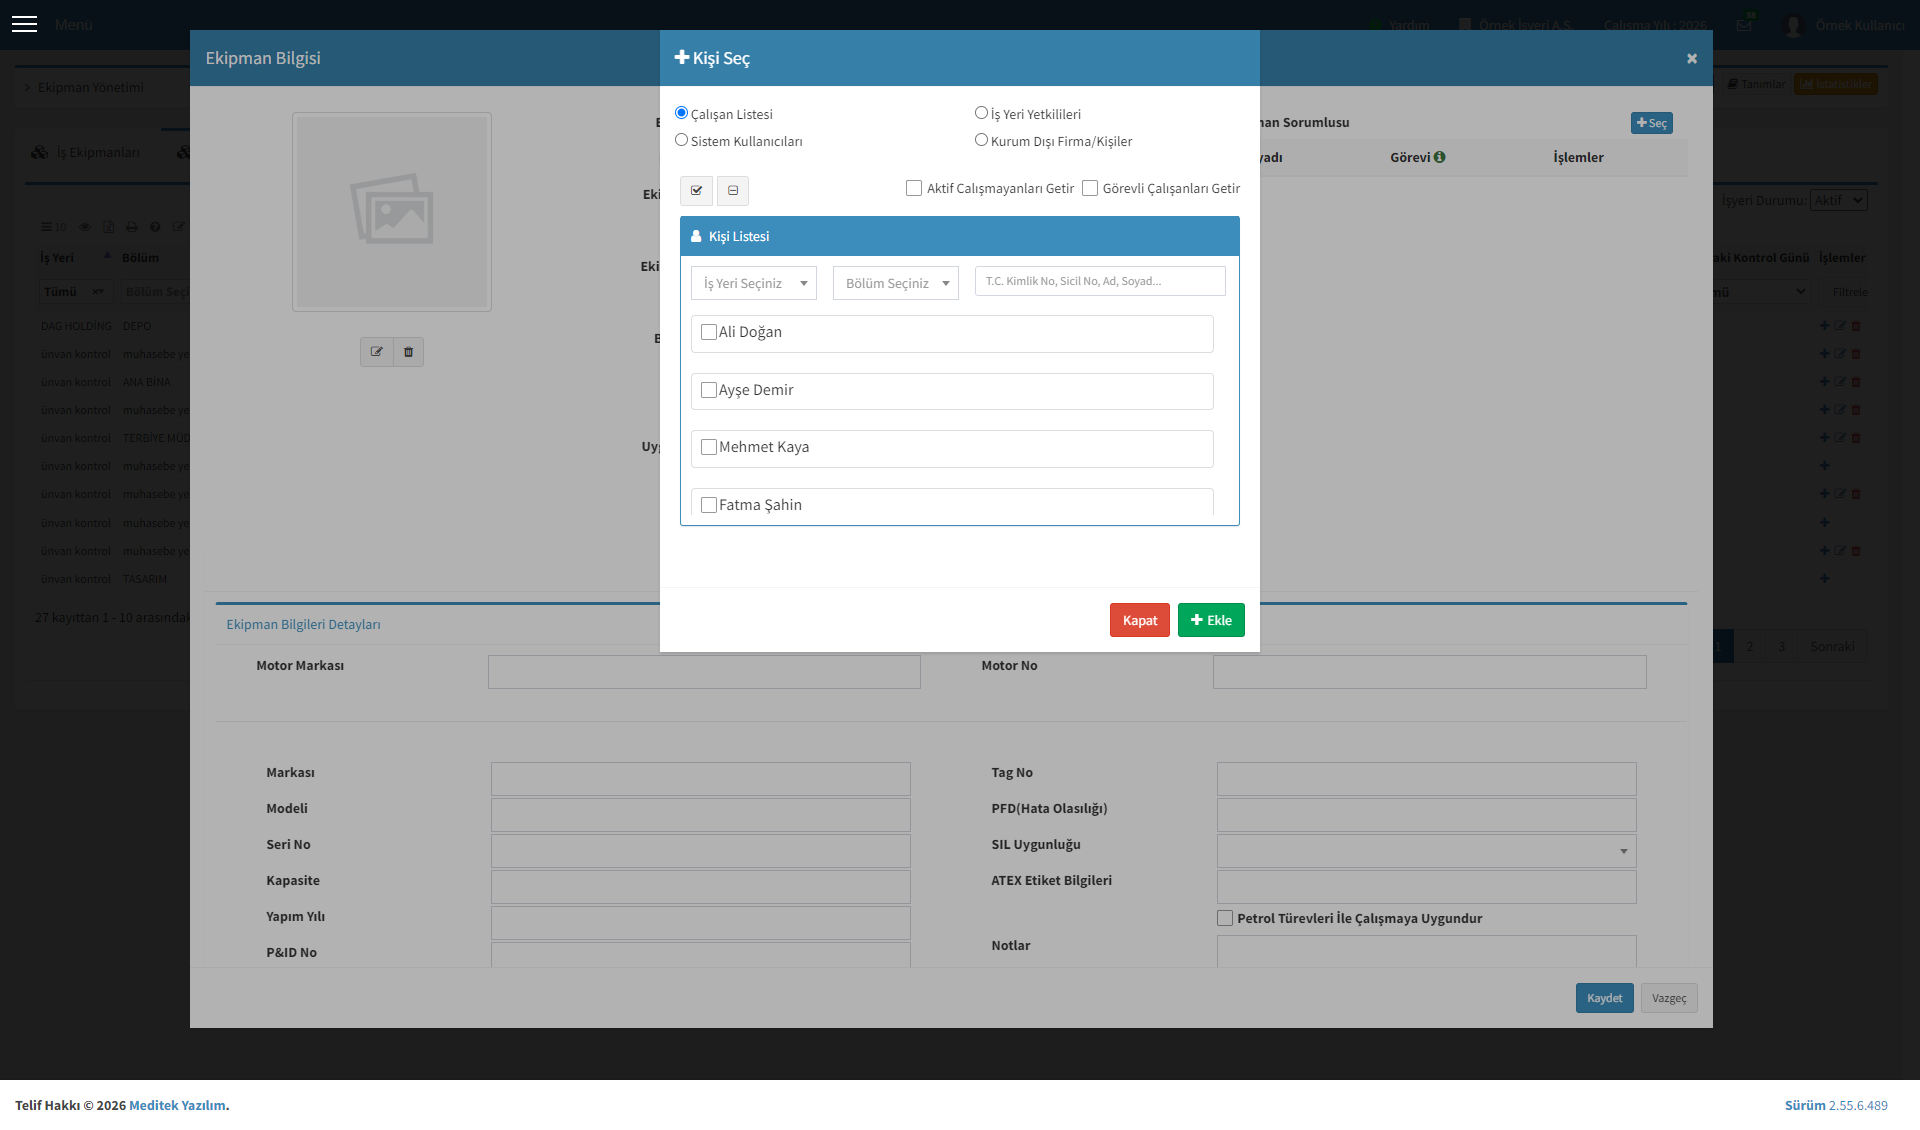This screenshot has height=1130, width=1920.
Task: Click the Sonraki pagination link
Action: [1833, 646]
